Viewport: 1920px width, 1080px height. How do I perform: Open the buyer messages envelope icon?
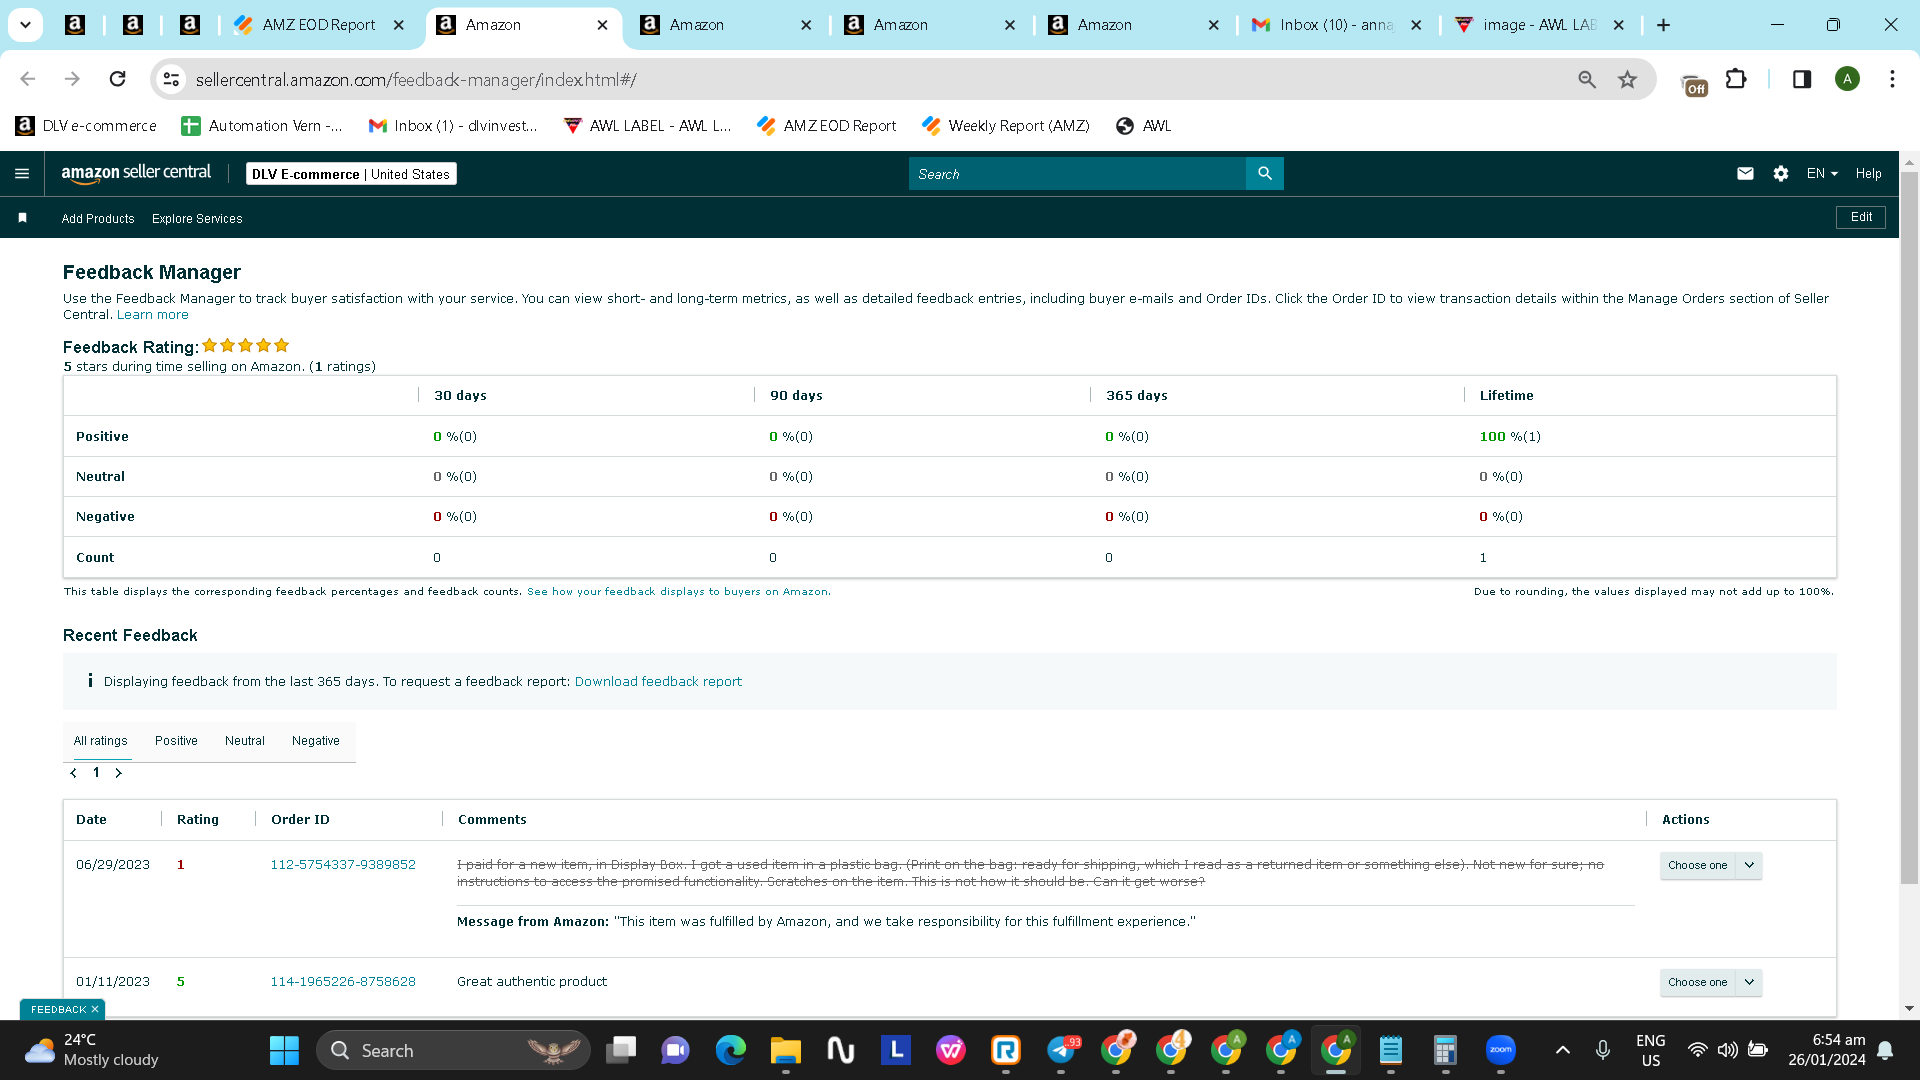(1745, 174)
